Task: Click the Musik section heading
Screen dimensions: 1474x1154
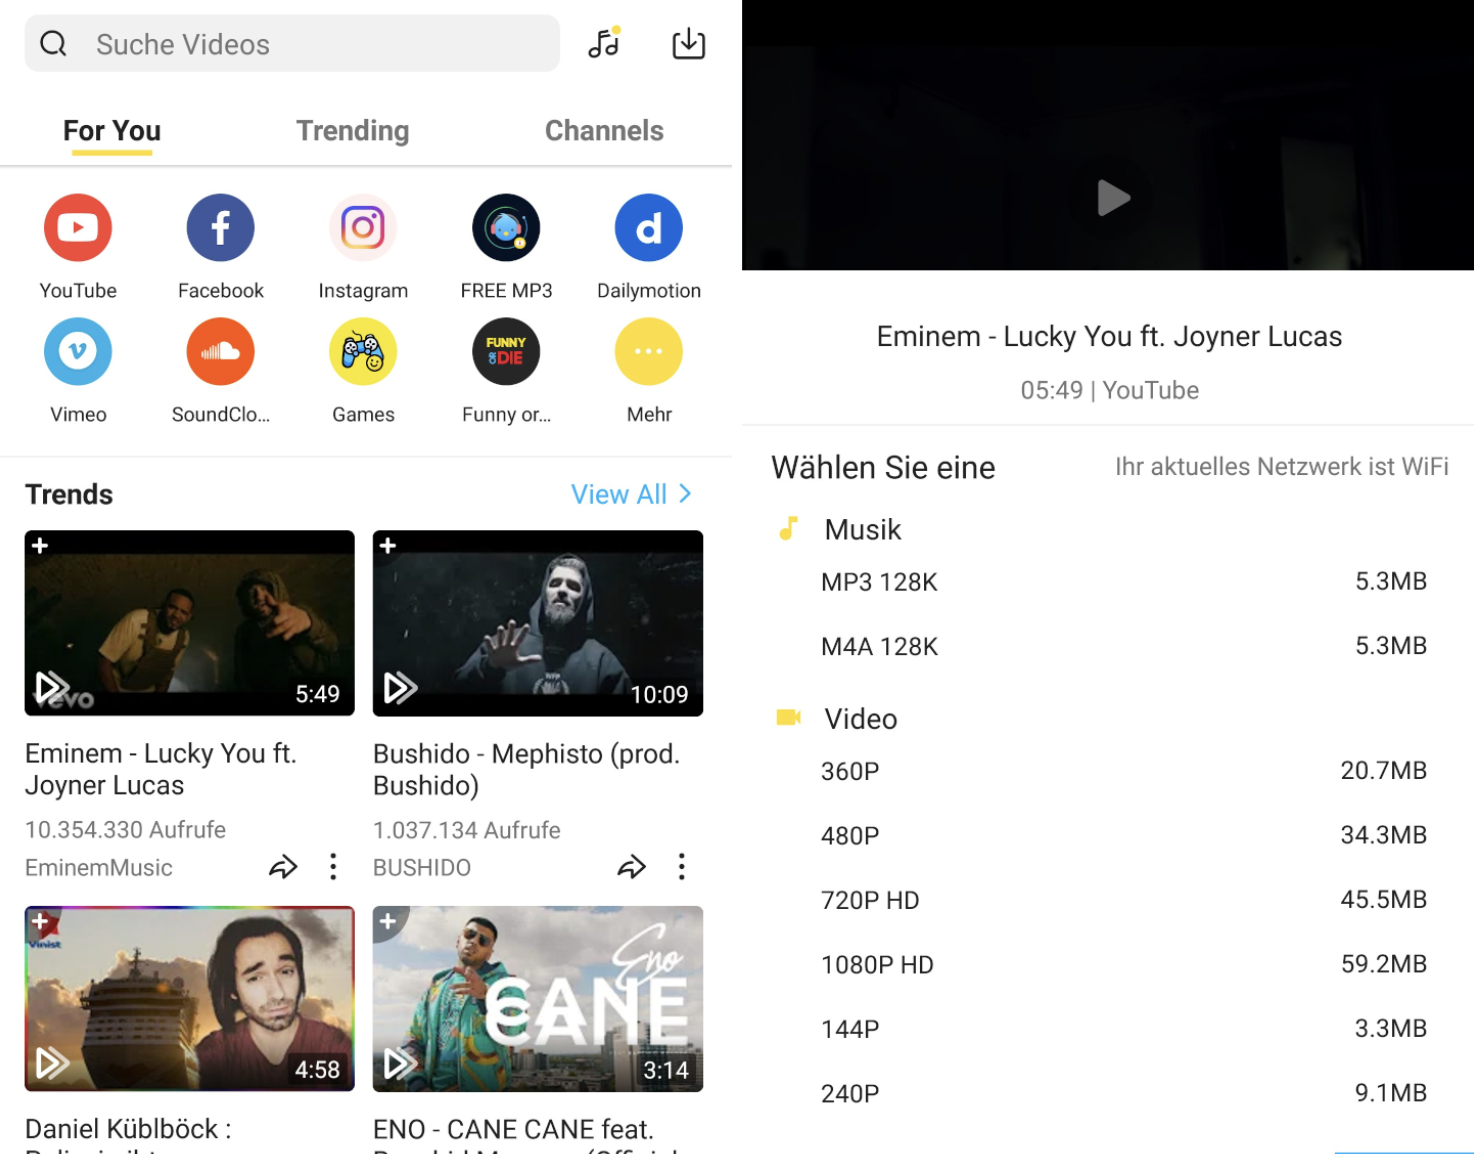Action: 863,530
